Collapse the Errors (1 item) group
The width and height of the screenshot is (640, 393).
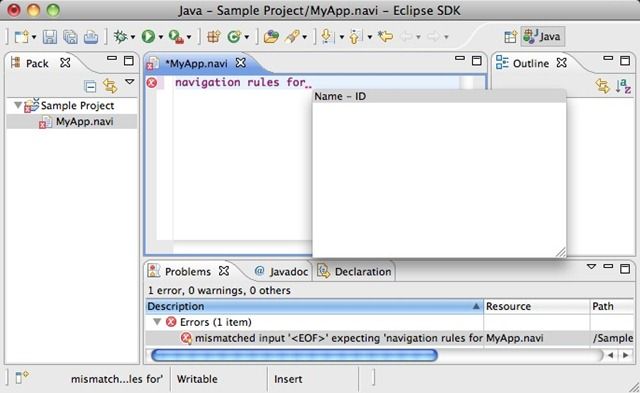click(157, 322)
